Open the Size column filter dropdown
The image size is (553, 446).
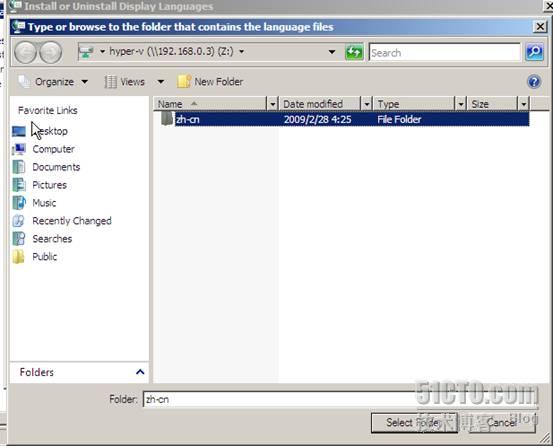pyautogui.click(x=523, y=104)
